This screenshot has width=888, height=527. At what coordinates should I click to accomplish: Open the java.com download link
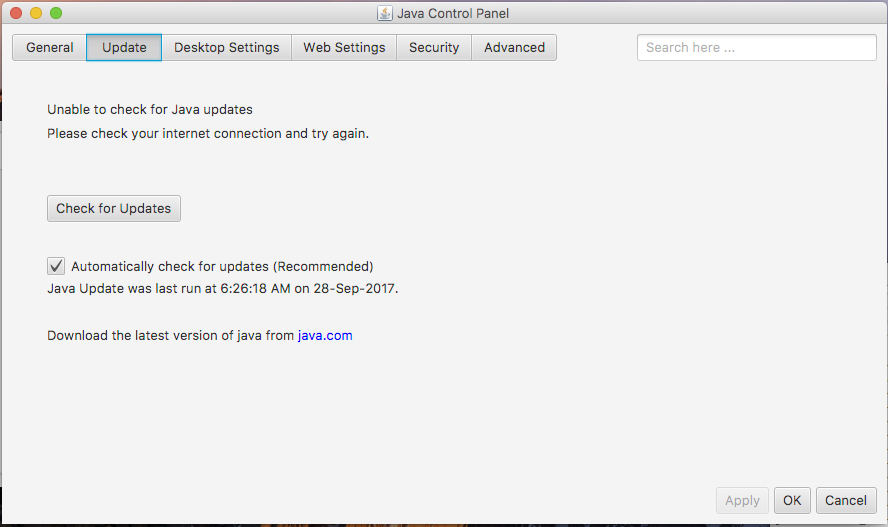(x=325, y=336)
